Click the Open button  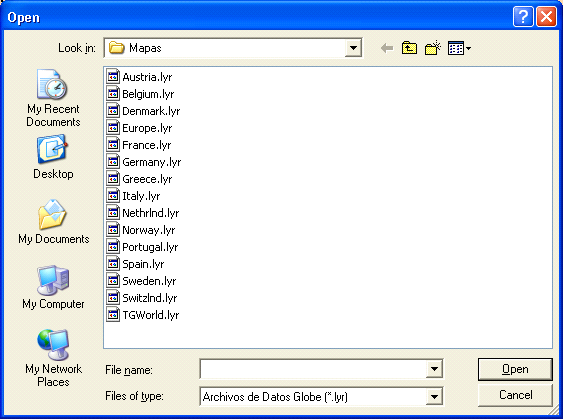(515, 369)
